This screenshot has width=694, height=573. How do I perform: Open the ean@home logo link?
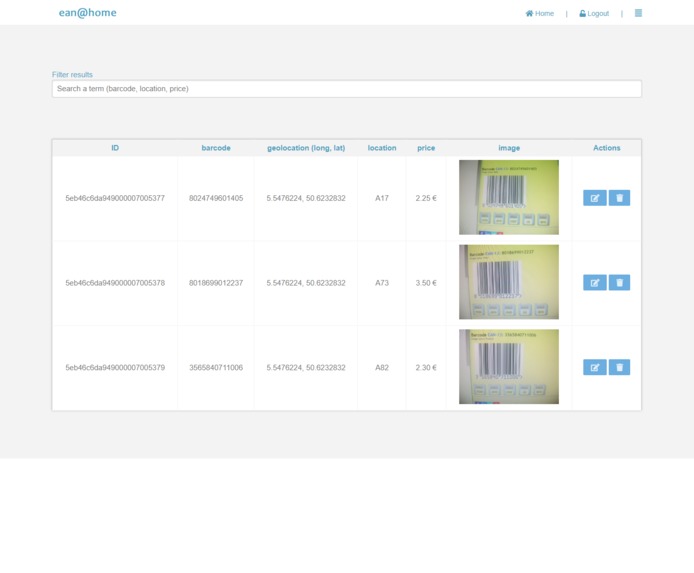coord(88,13)
